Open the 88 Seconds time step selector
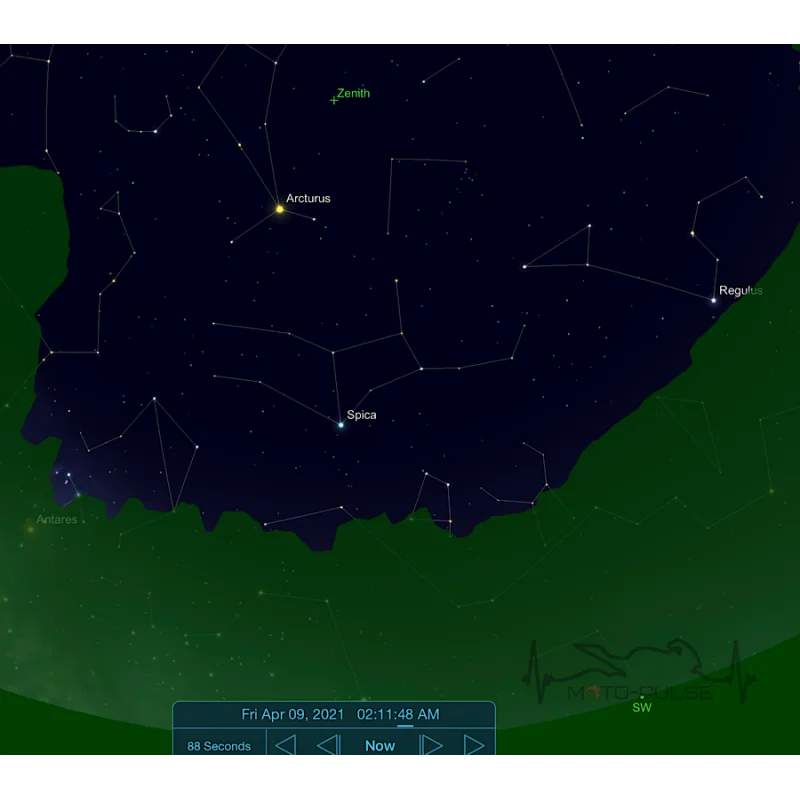The height and width of the screenshot is (800, 800). [x=219, y=746]
